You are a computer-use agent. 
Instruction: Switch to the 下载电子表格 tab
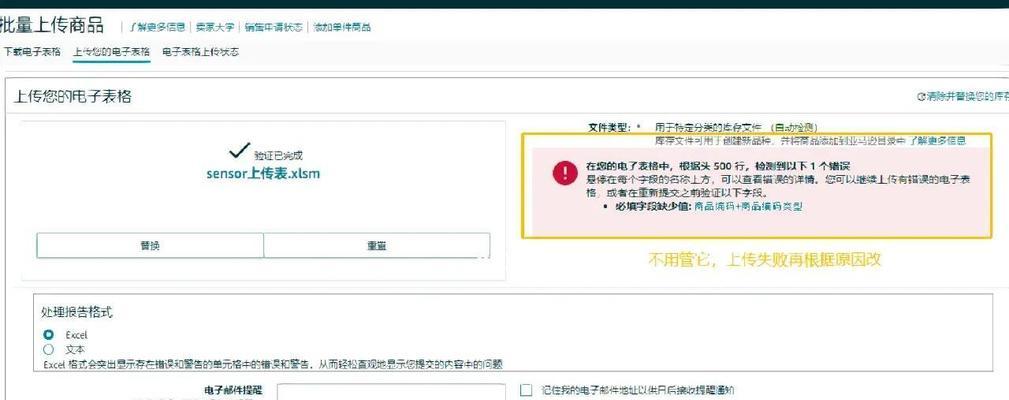(32, 52)
